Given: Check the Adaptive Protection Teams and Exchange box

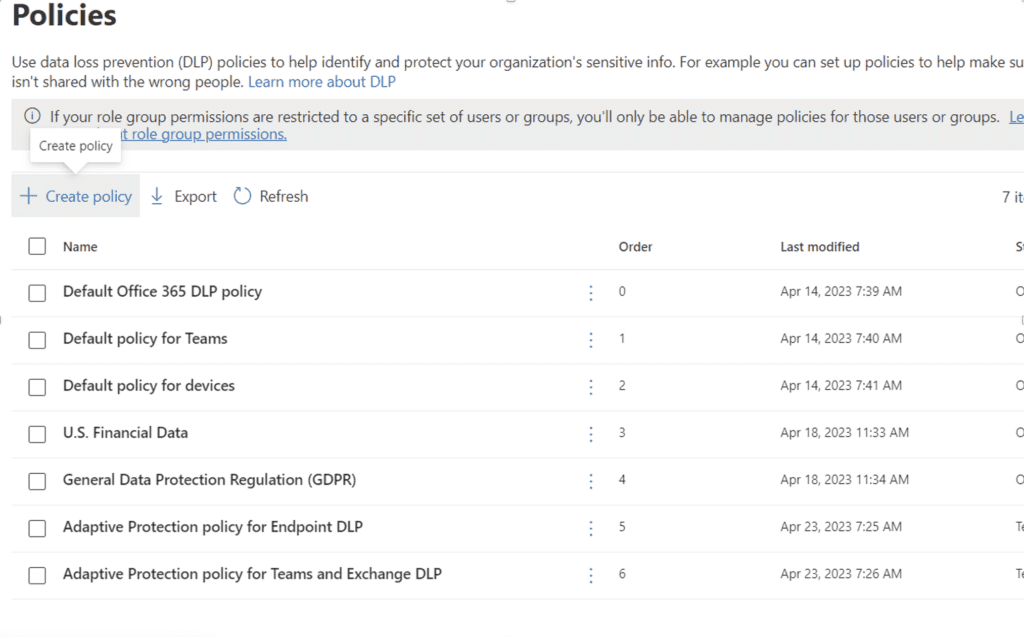Looking at the screenshot, I should [37, 575].
